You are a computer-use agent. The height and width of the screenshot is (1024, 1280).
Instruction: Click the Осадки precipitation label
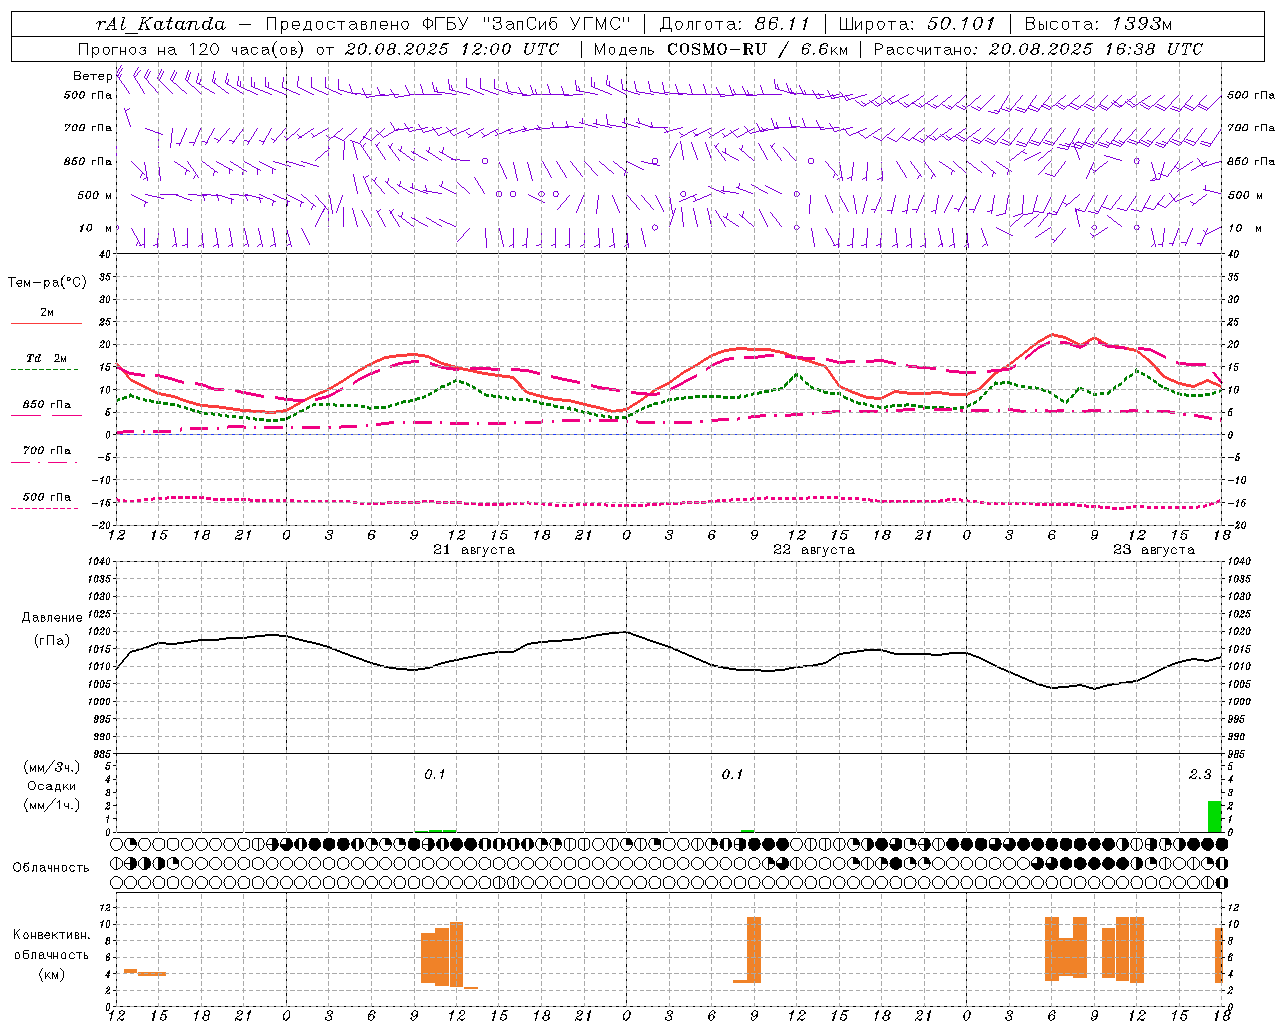coord(52,787)
